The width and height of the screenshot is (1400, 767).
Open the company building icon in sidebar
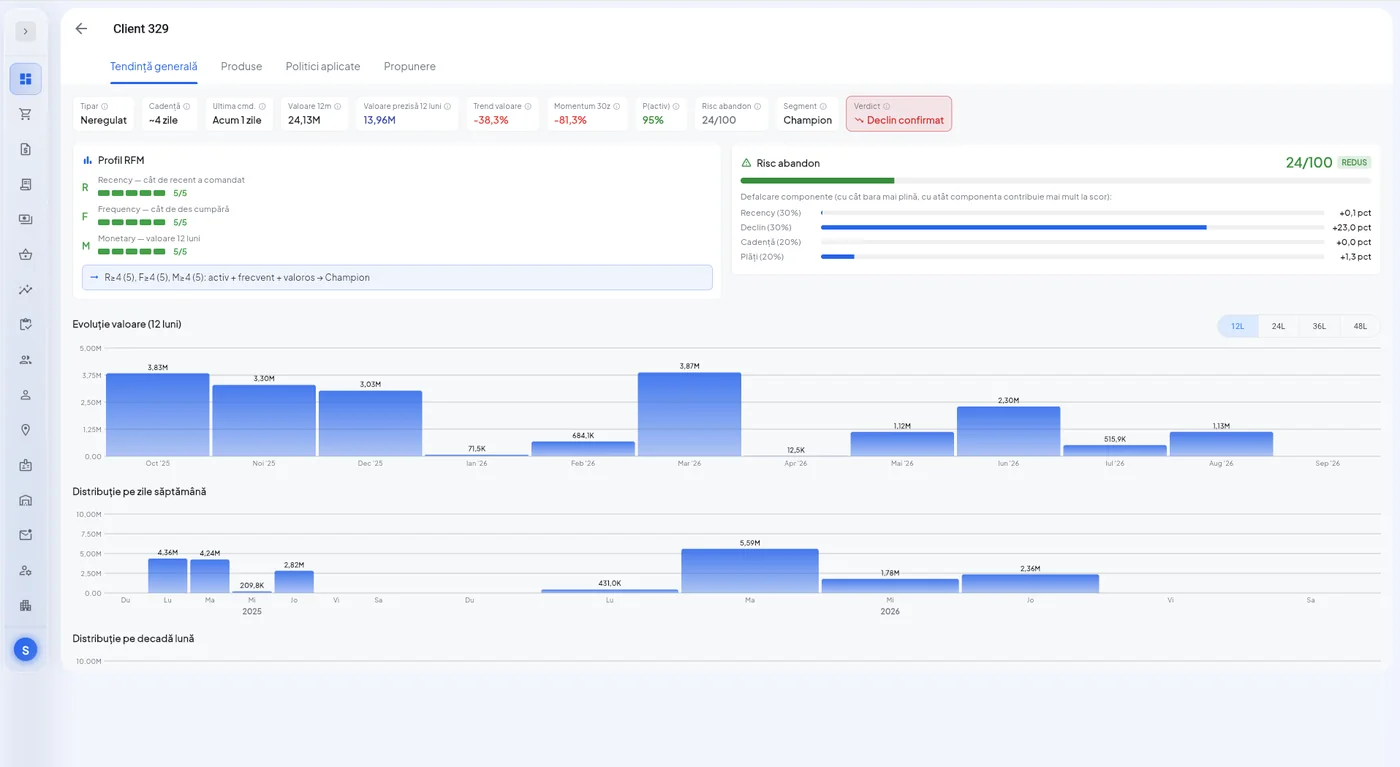click(26, 605)
